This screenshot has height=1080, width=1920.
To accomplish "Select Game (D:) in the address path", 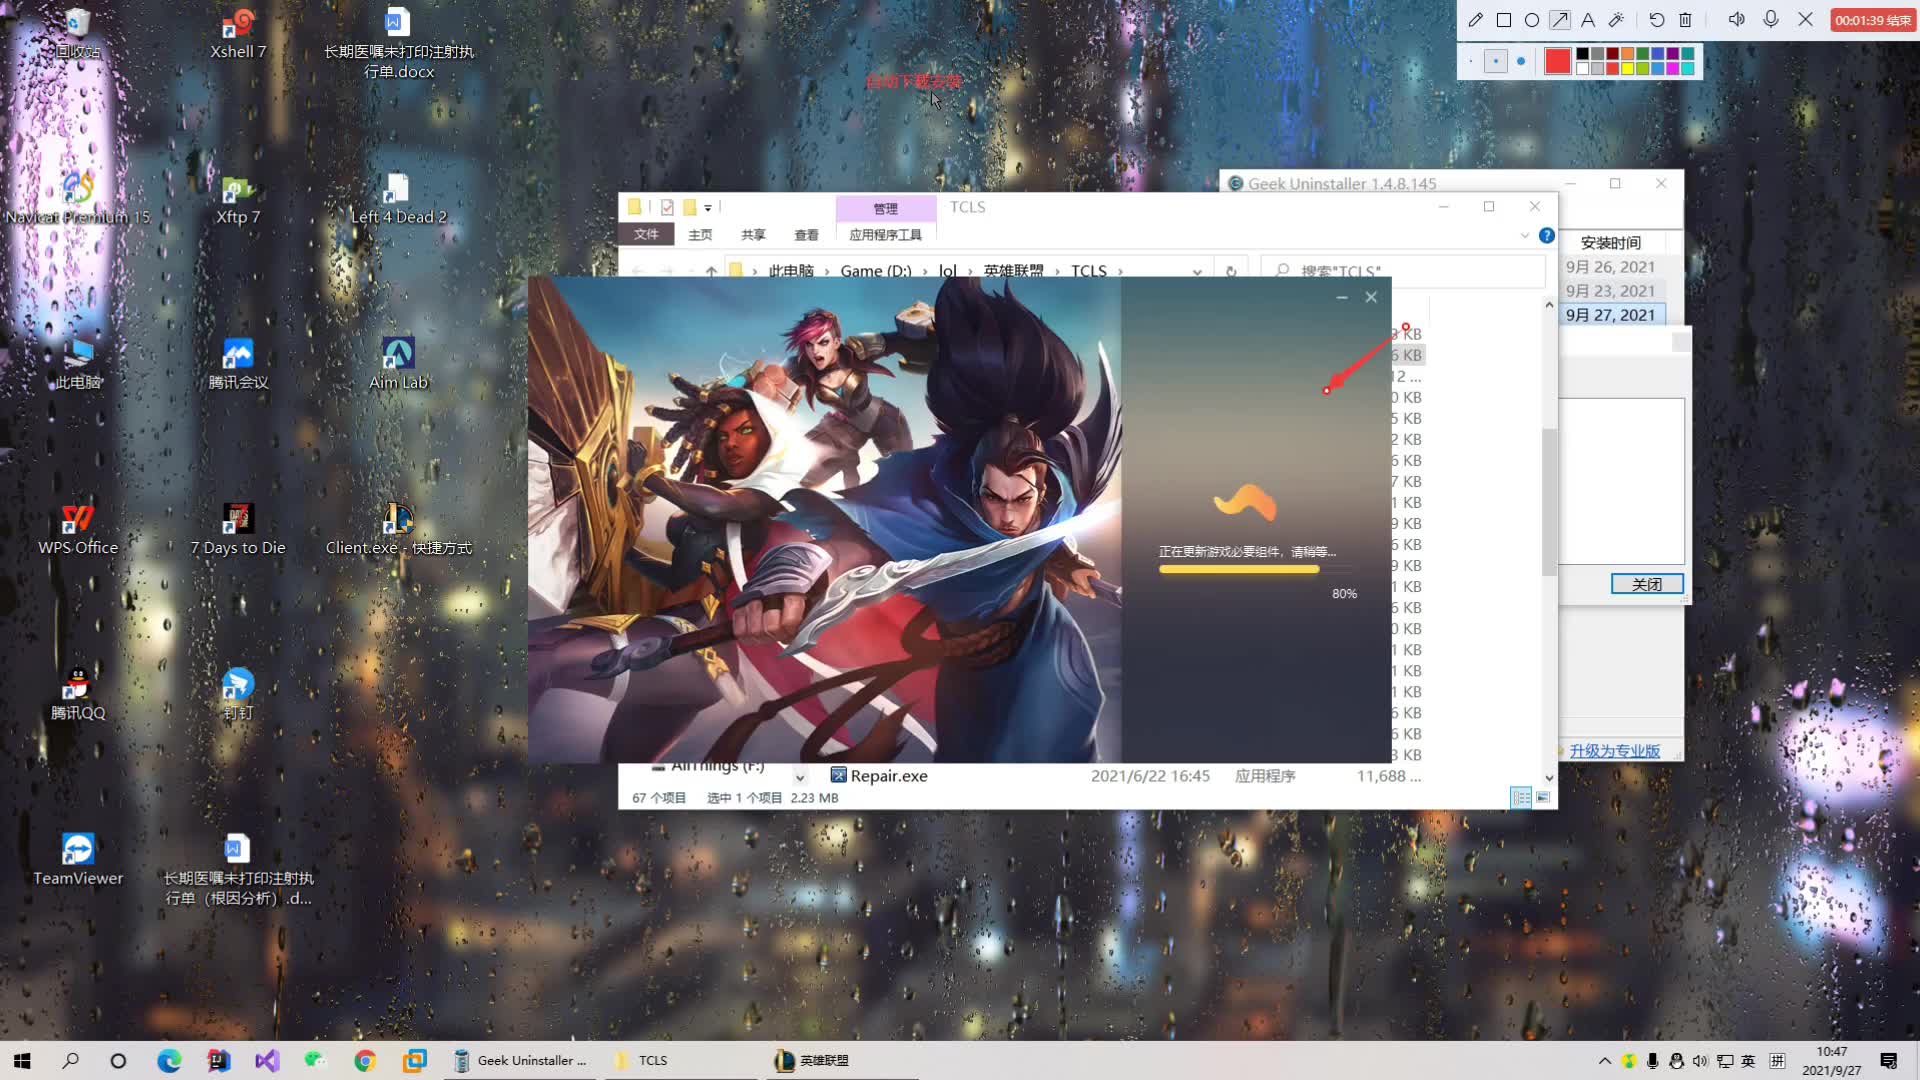I will pyautogui.click(x=875, y=270).
